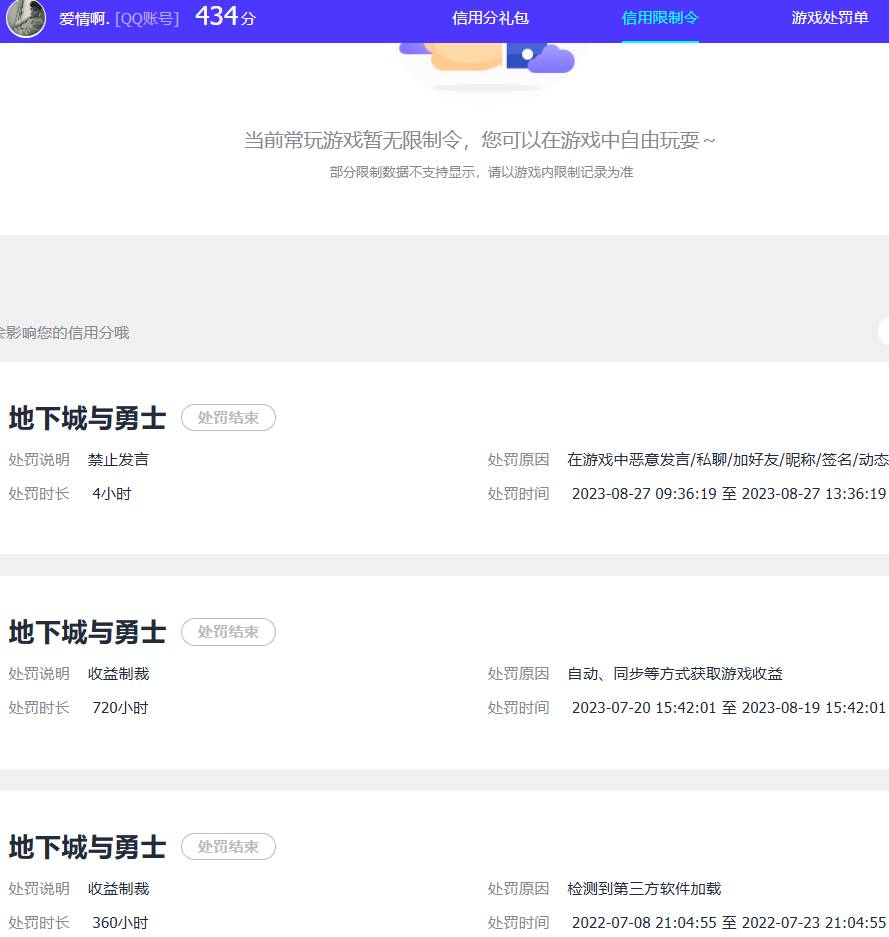Screen dimensions: 889x937
Task: Click the reason text 检测到第三方软件加载
Action: 644,888
